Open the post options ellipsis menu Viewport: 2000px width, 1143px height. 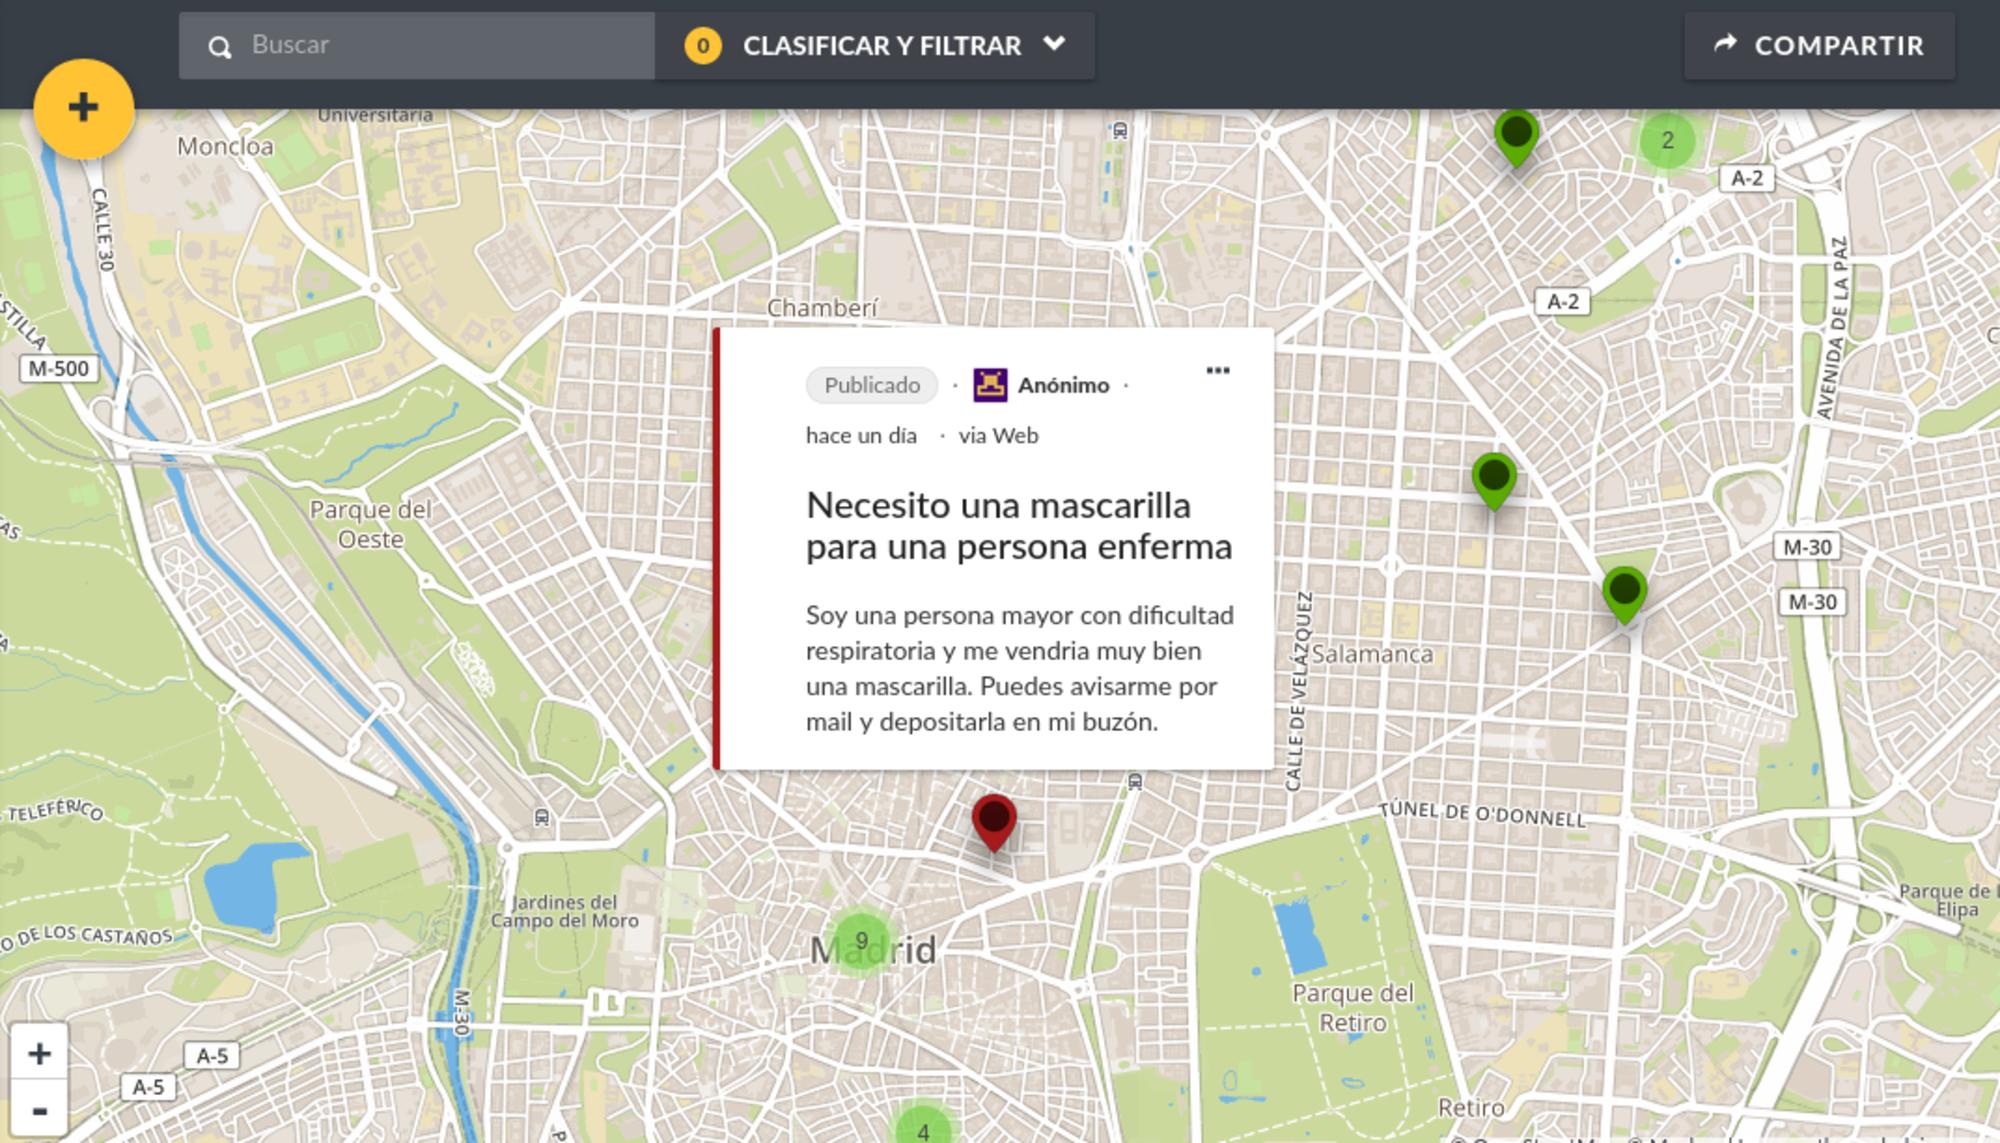[1218, 370]
